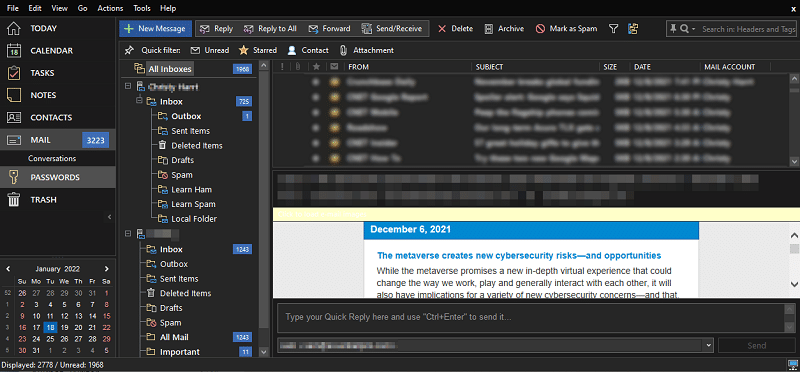This screenshot has height=372, width=800.
Task: Click Reply to All button
Action: click(x=270, y=29)
